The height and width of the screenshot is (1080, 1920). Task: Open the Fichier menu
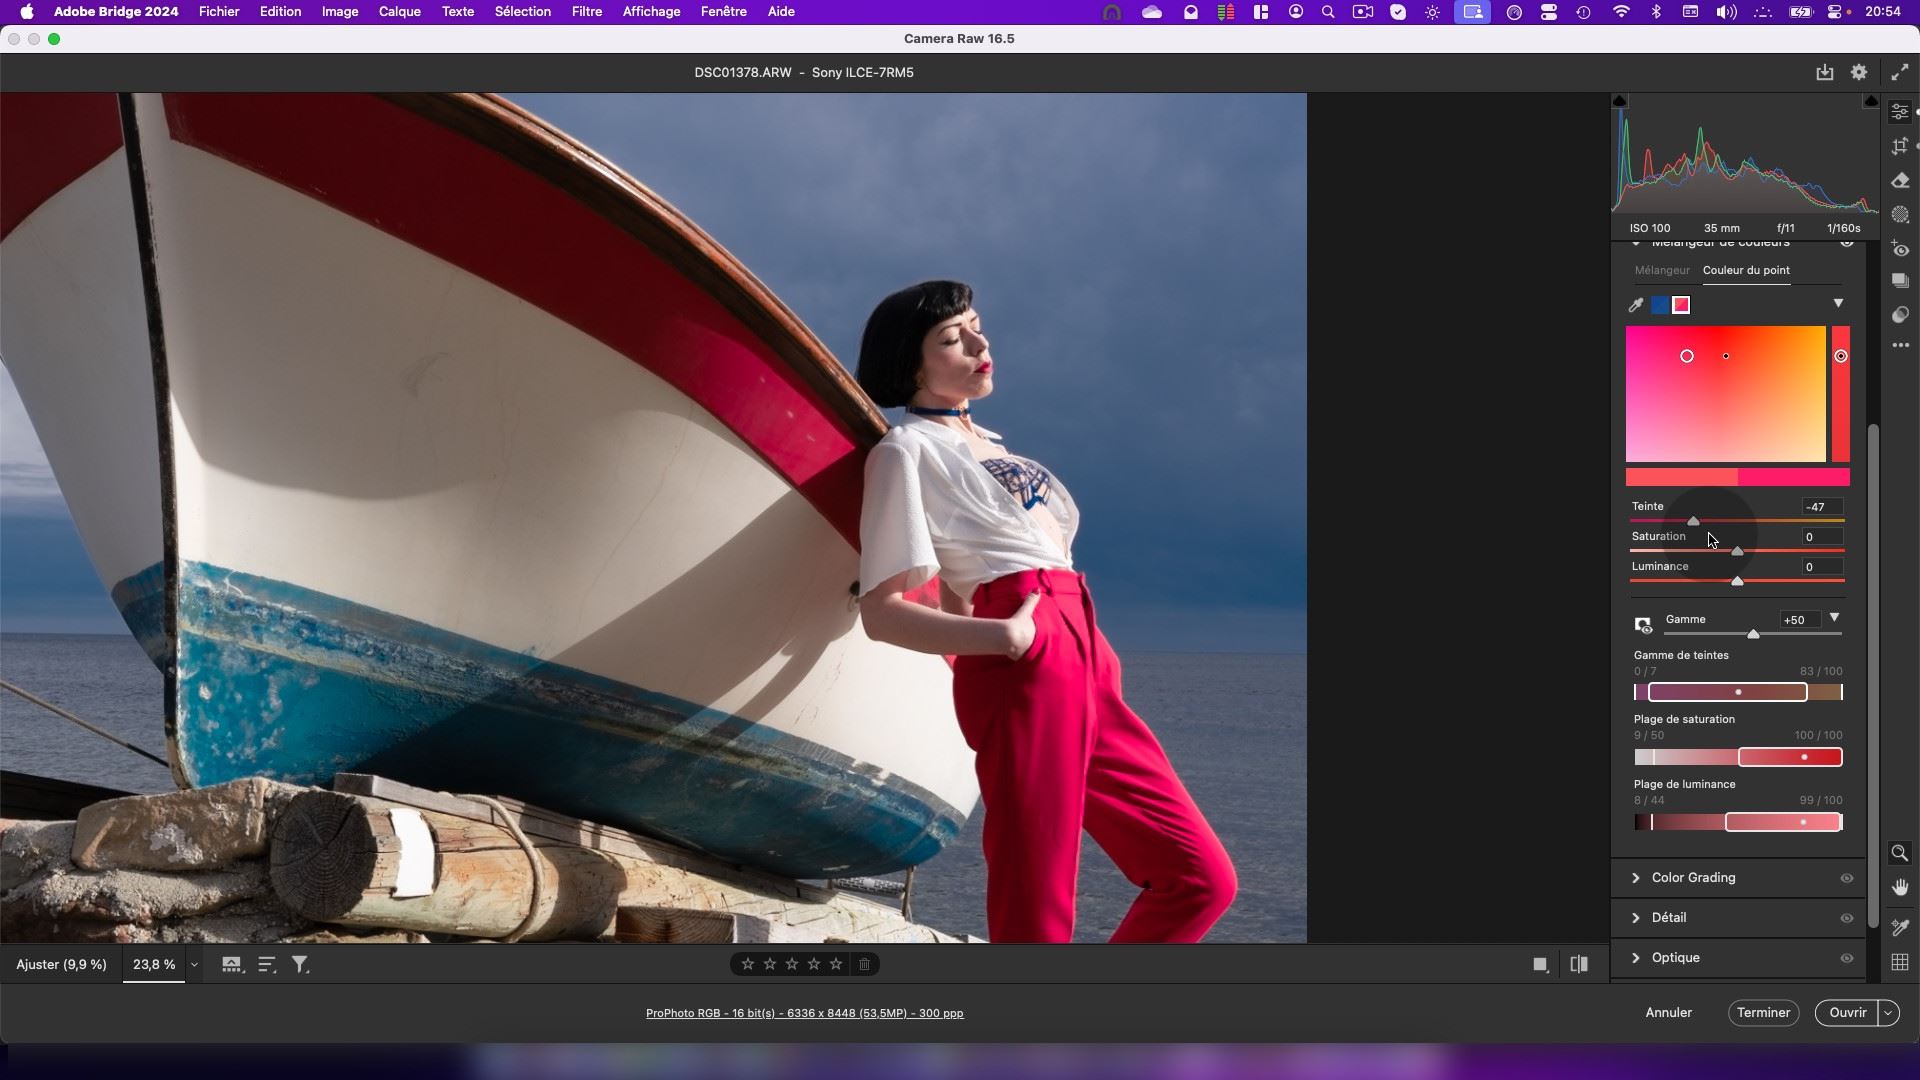[x=219, y=12]
